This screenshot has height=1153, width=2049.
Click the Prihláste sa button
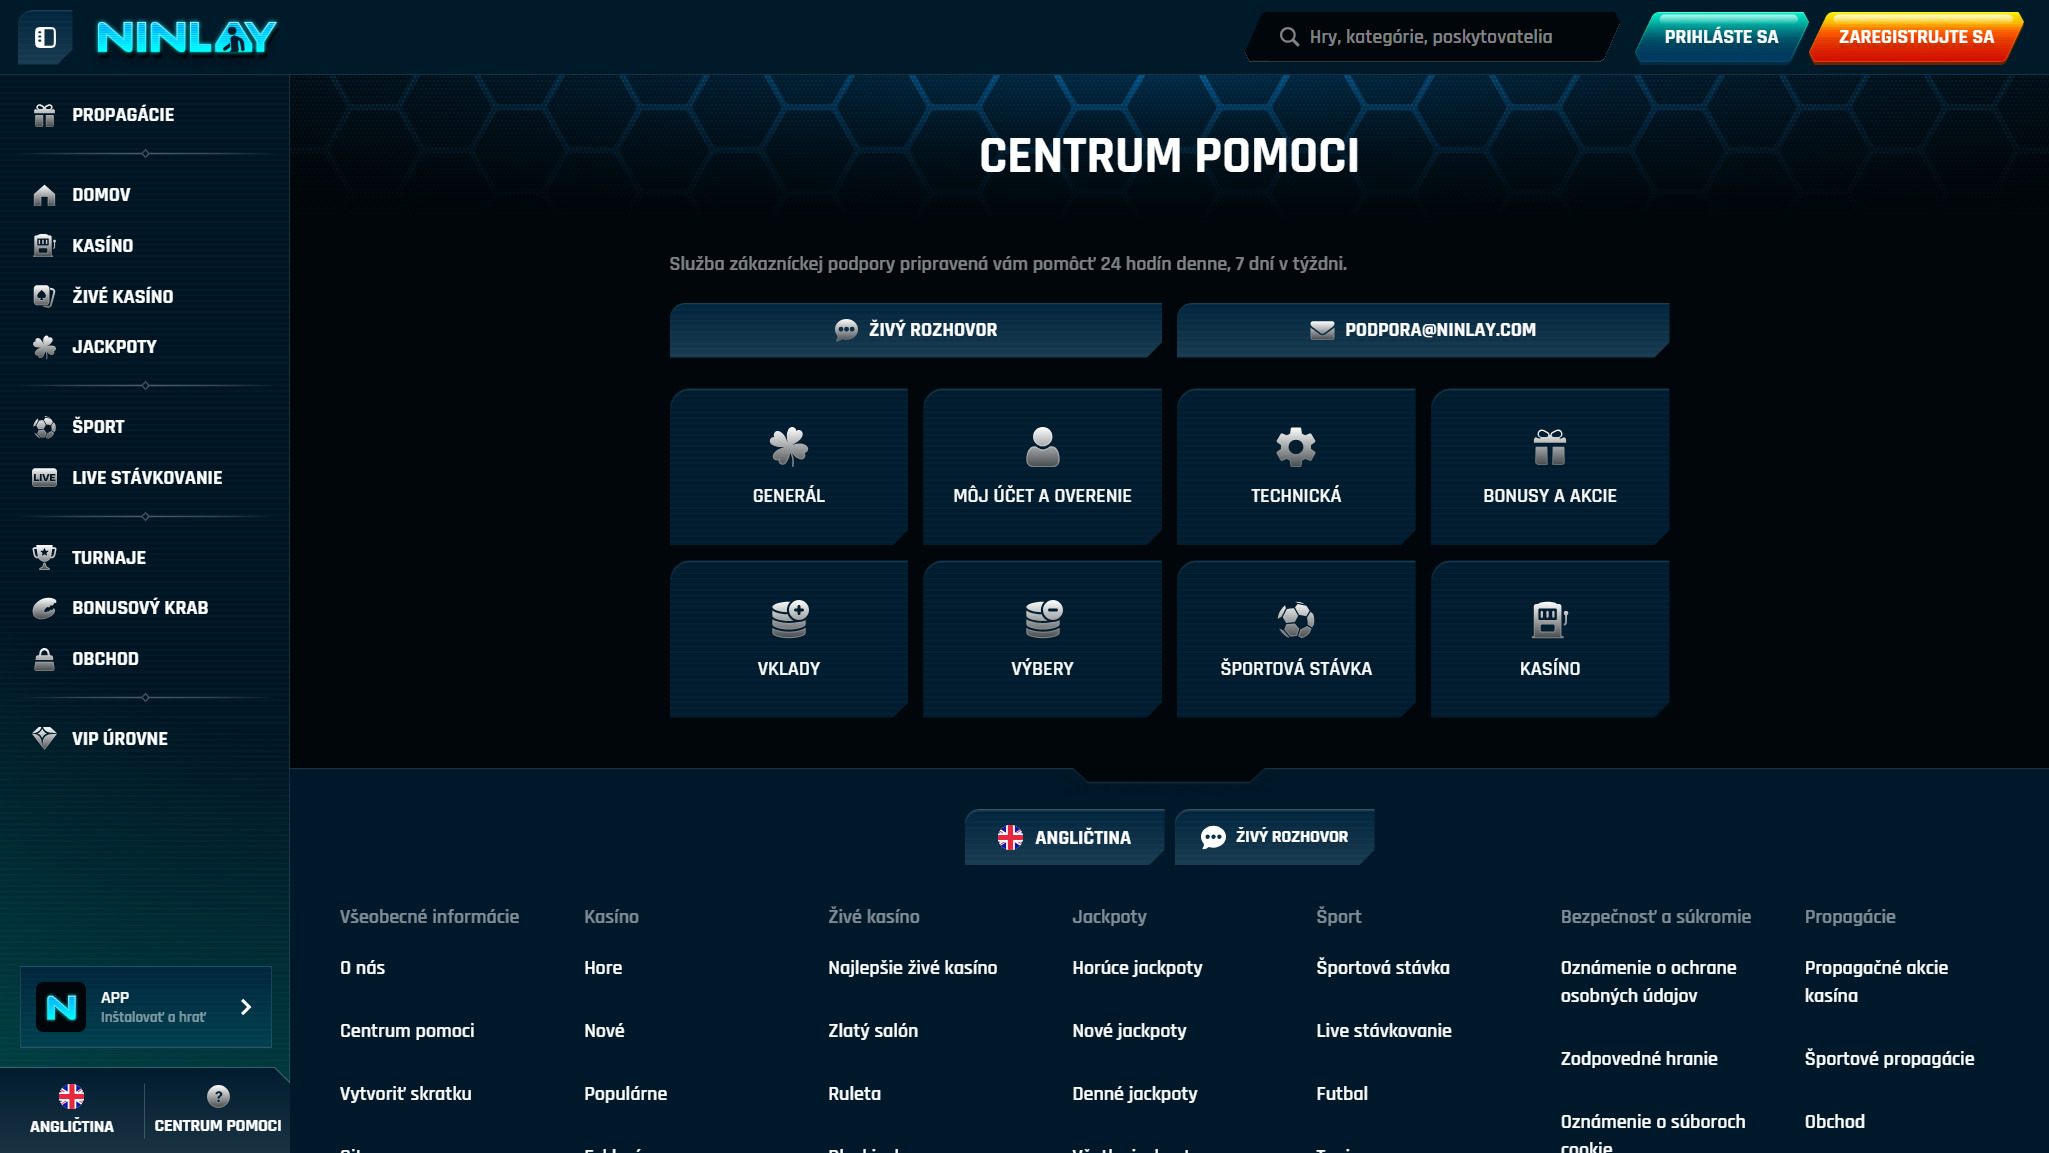pos(1720,37)
